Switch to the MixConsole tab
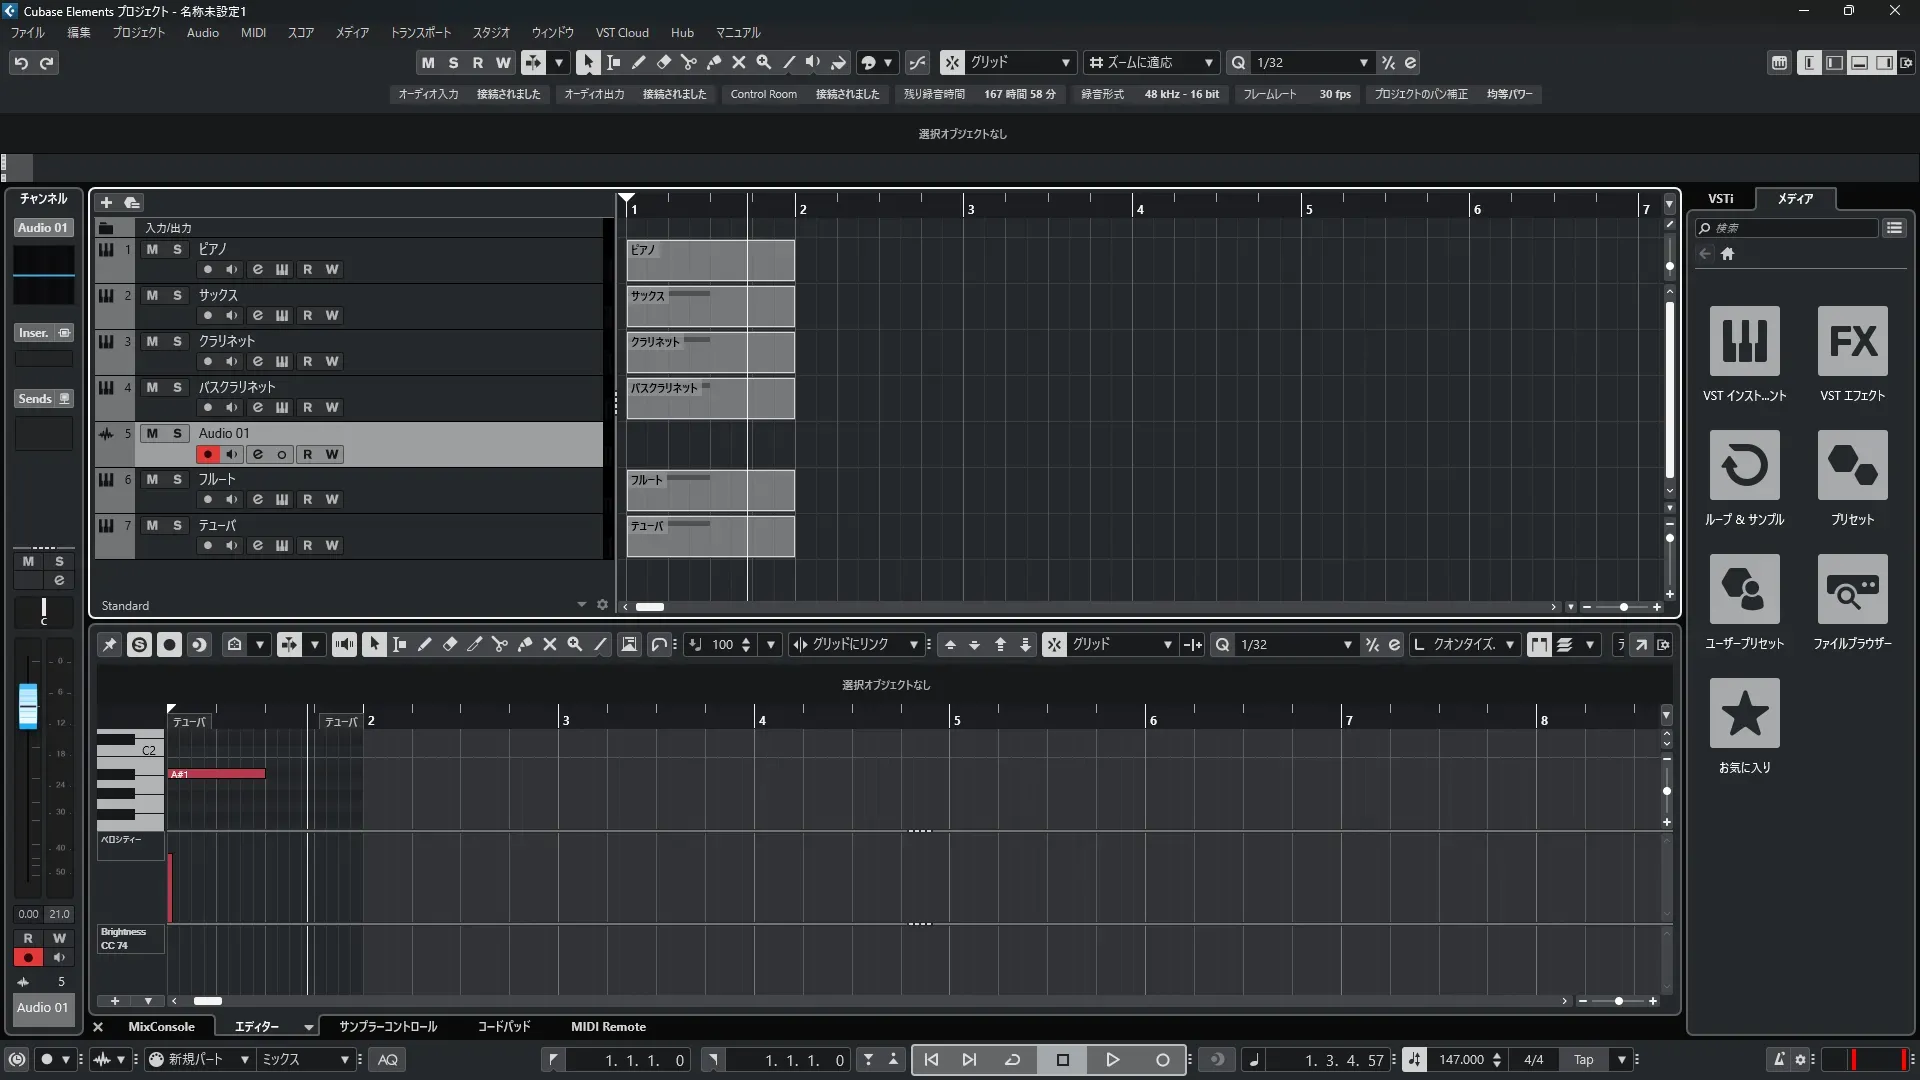The image size is (1920, 1080). point(161,1027)
